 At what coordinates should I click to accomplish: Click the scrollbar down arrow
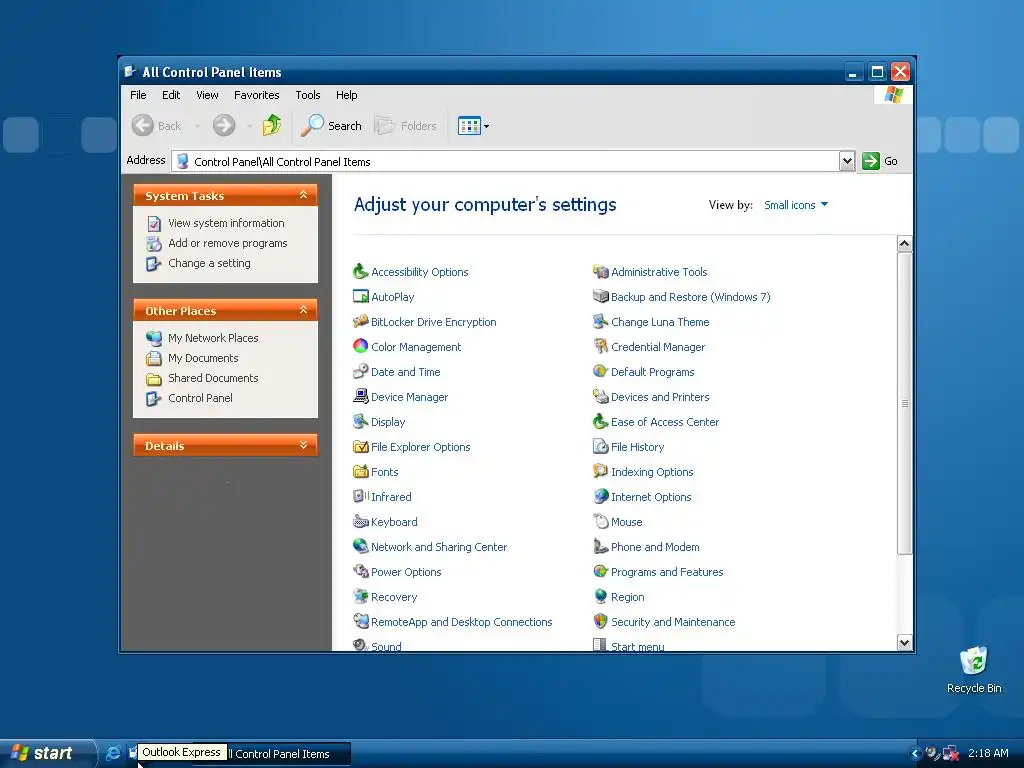point(904,642)
